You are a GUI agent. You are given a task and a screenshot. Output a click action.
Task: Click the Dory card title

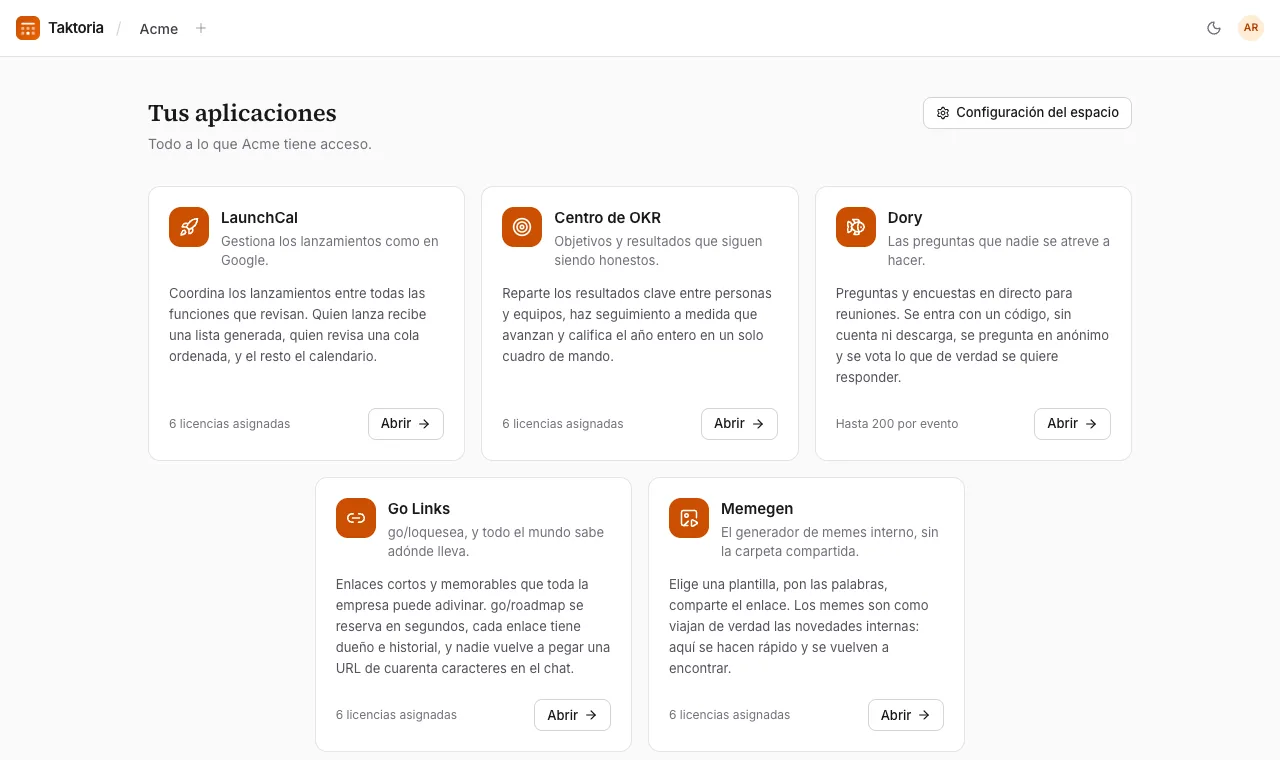(x=905, y=218)
